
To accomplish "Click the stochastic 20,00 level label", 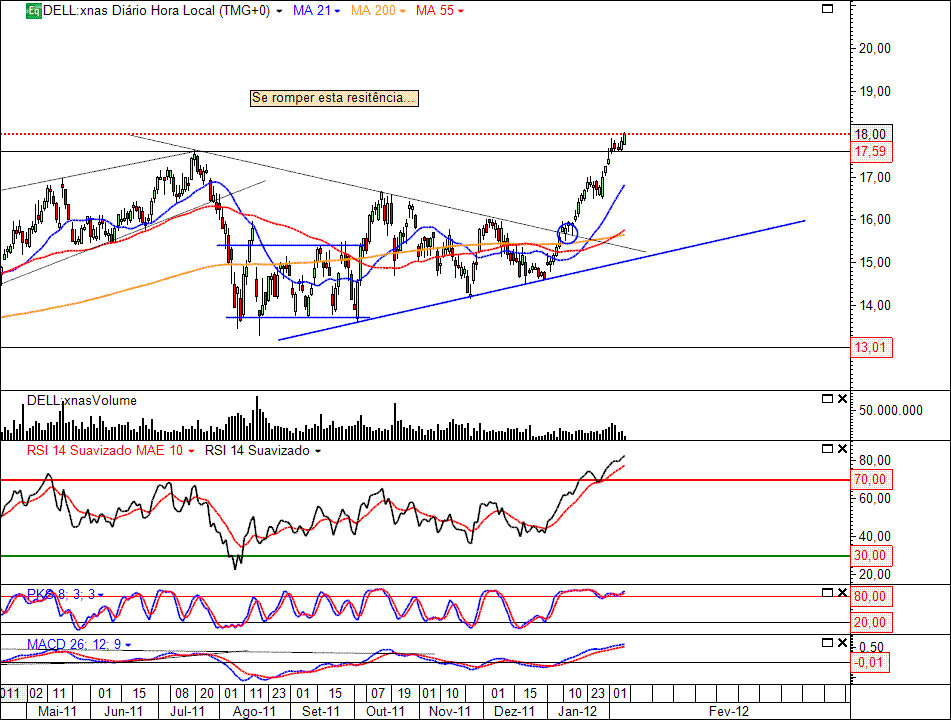I will coord(872,622).
